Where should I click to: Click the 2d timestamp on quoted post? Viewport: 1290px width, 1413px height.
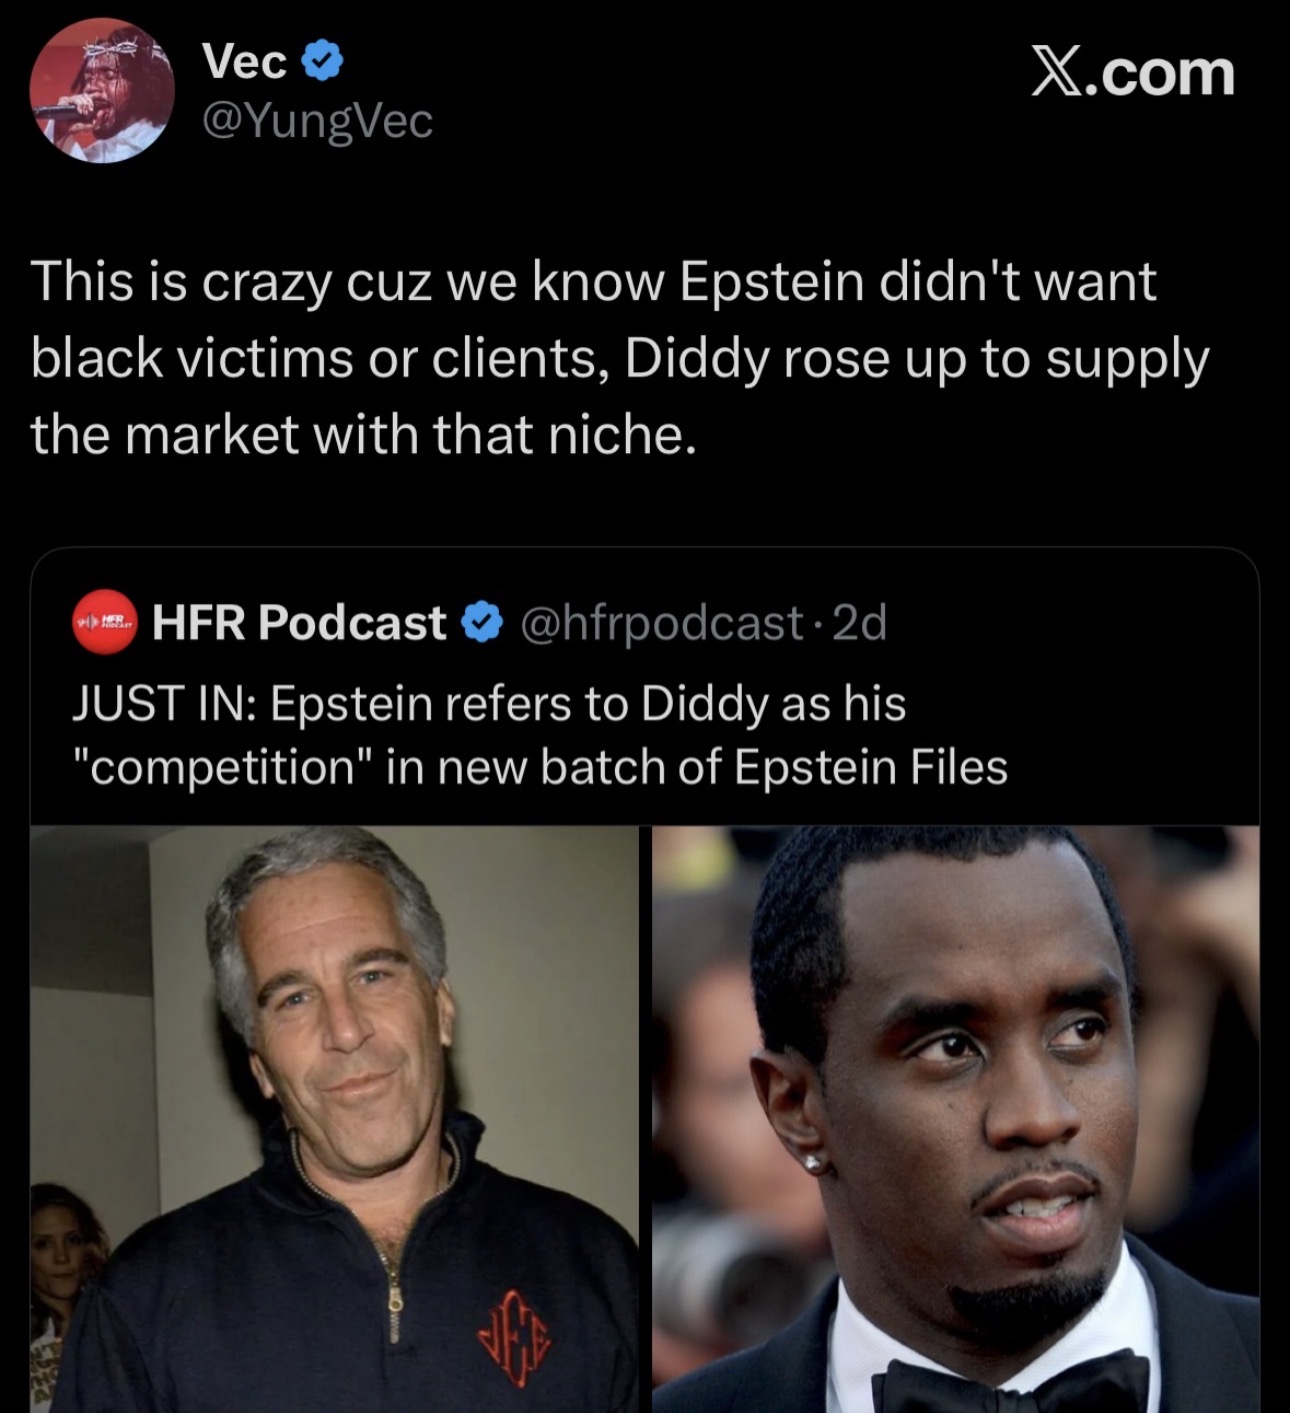click(x=859, y=623)
